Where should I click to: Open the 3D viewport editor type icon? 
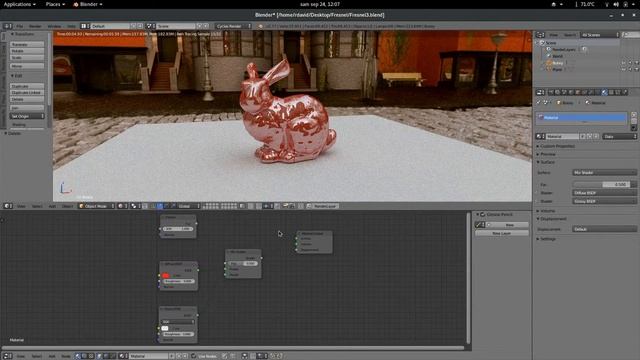[7, 206]
